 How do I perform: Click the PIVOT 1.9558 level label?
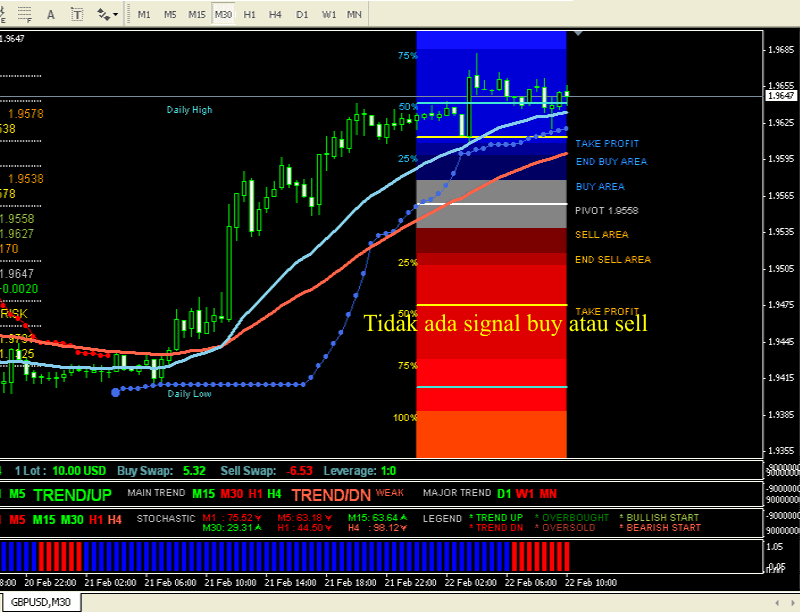point(606,211)
